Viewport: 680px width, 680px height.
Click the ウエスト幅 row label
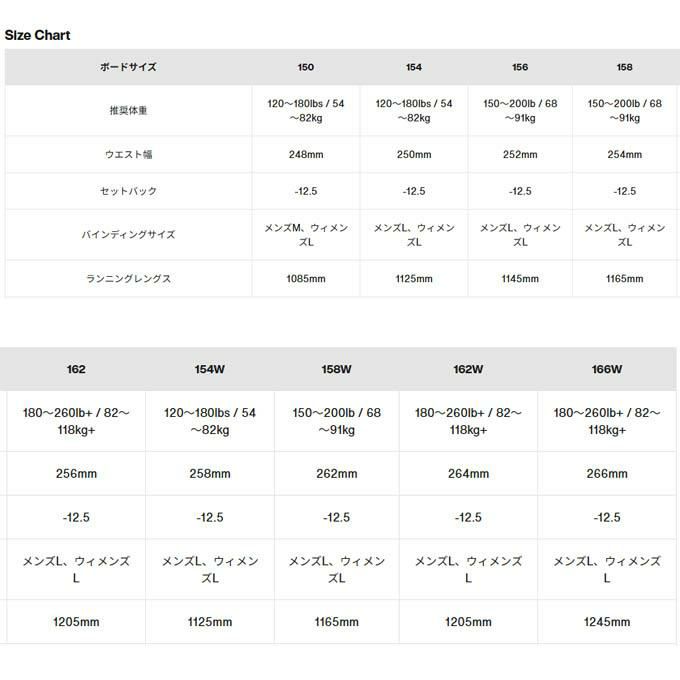pyautogui.click(x=128, y=155)
